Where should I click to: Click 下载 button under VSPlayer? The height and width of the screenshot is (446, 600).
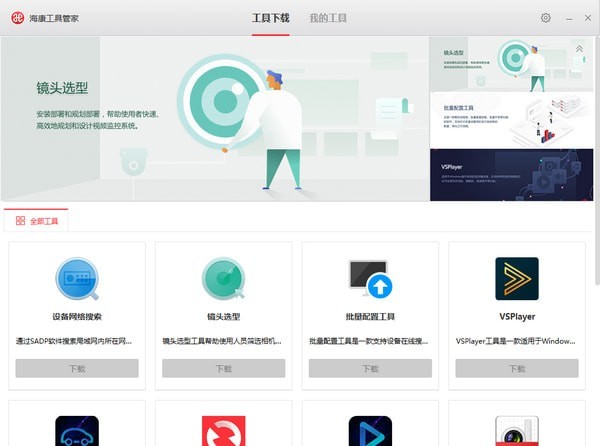pos(517,369)
